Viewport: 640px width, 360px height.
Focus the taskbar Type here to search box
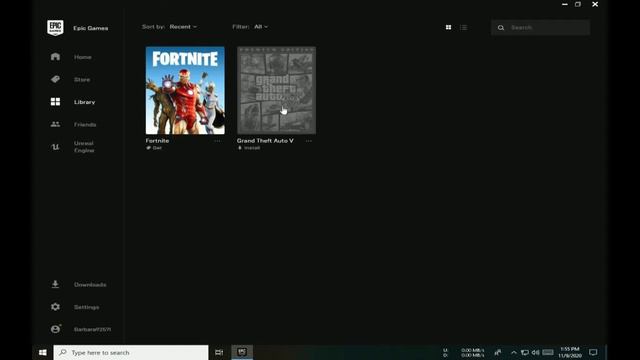click(x=131, y=352)
